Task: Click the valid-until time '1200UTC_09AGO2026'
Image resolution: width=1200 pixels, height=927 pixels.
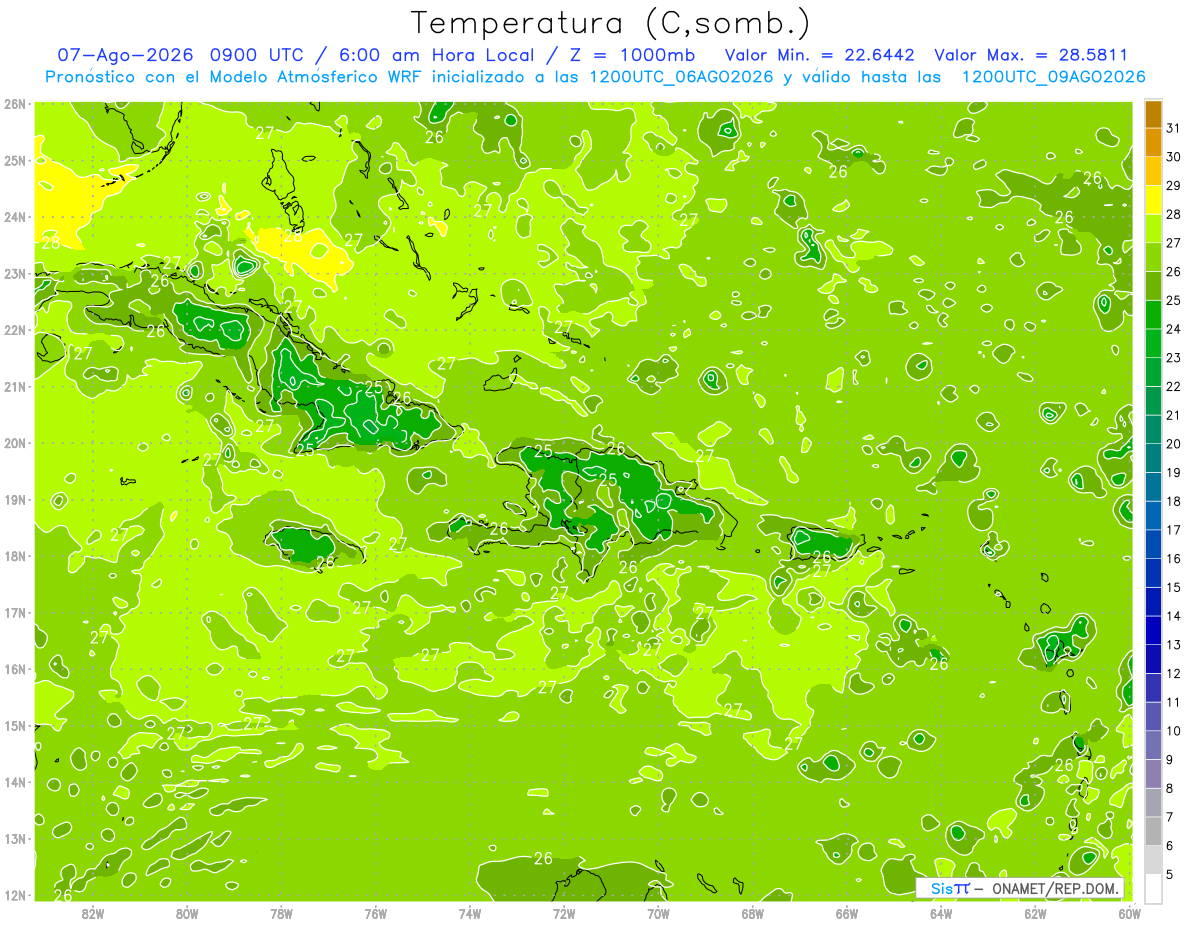Action: click(x=1053, y=77)
